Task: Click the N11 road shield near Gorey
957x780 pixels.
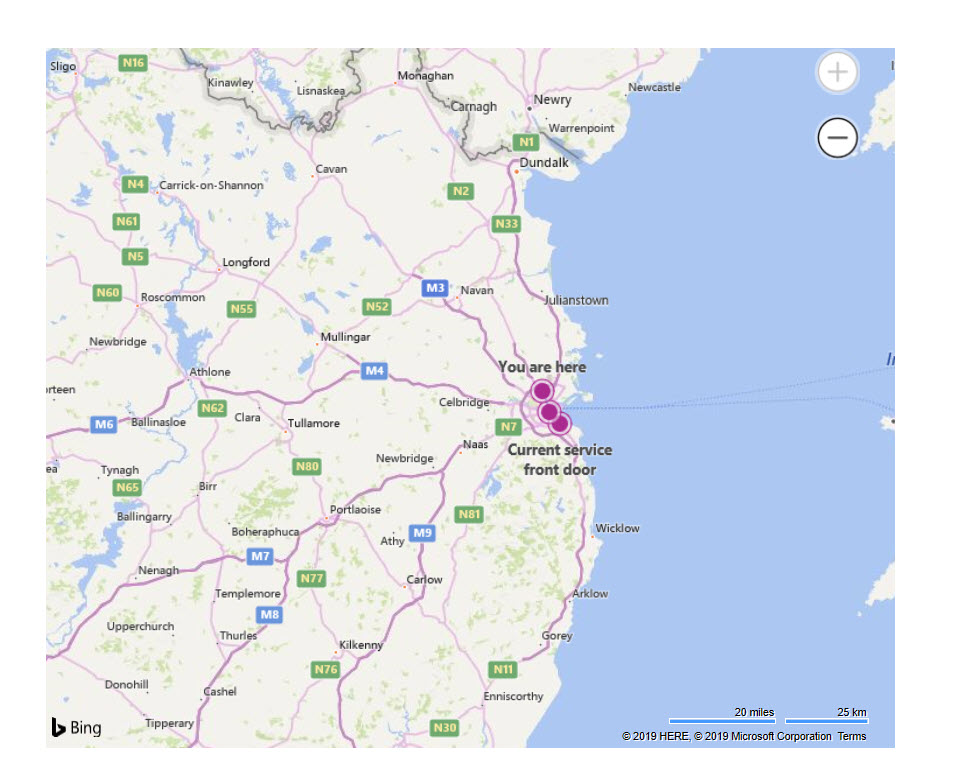Action: click(504, 670)
